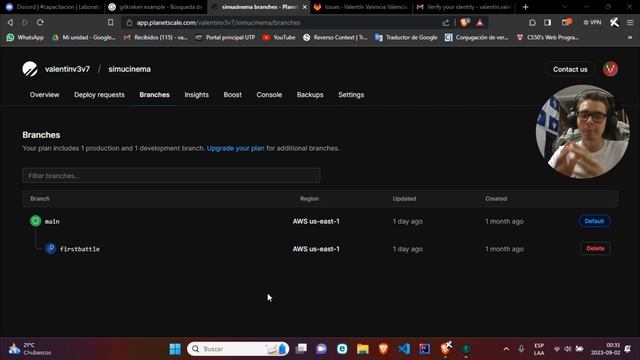The width and height of the screenshot is (640, 360).
Task: Switch to the gitkraken example search tab
Action: coord(156,7)
